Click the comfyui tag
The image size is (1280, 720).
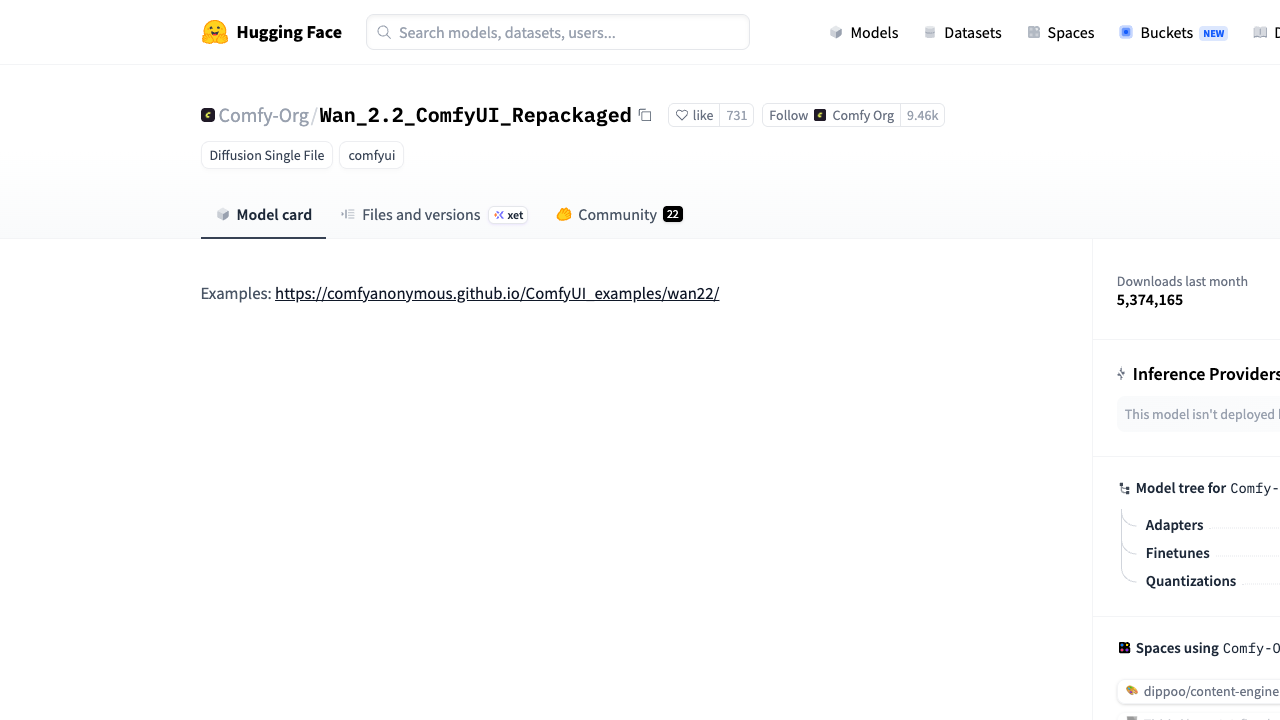(x=371, y=155)
